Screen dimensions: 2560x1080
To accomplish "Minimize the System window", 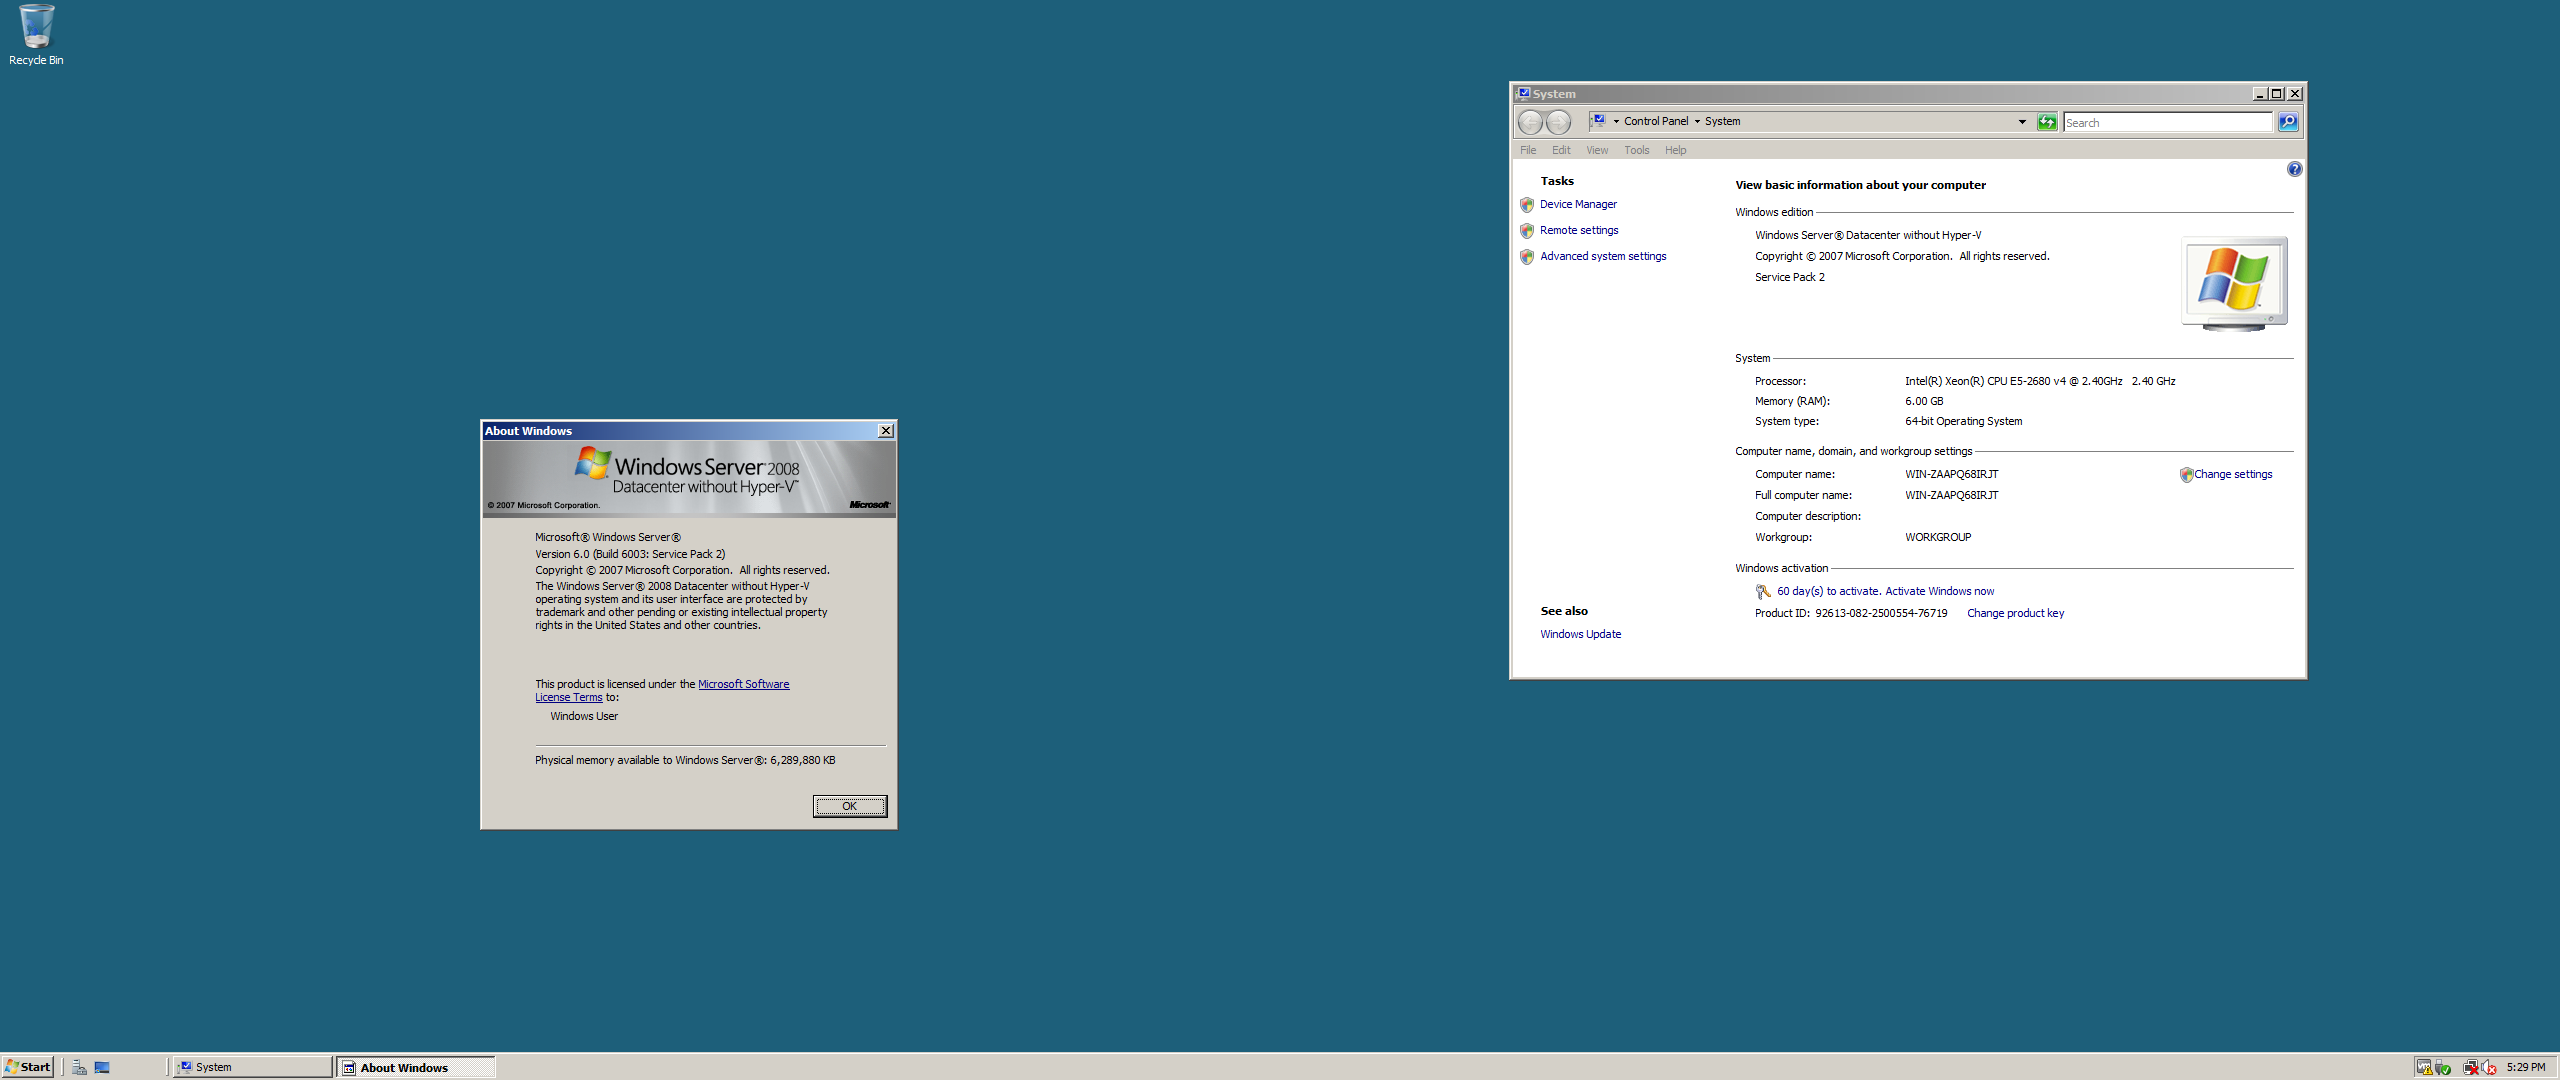I will (x=2259, y=94).
